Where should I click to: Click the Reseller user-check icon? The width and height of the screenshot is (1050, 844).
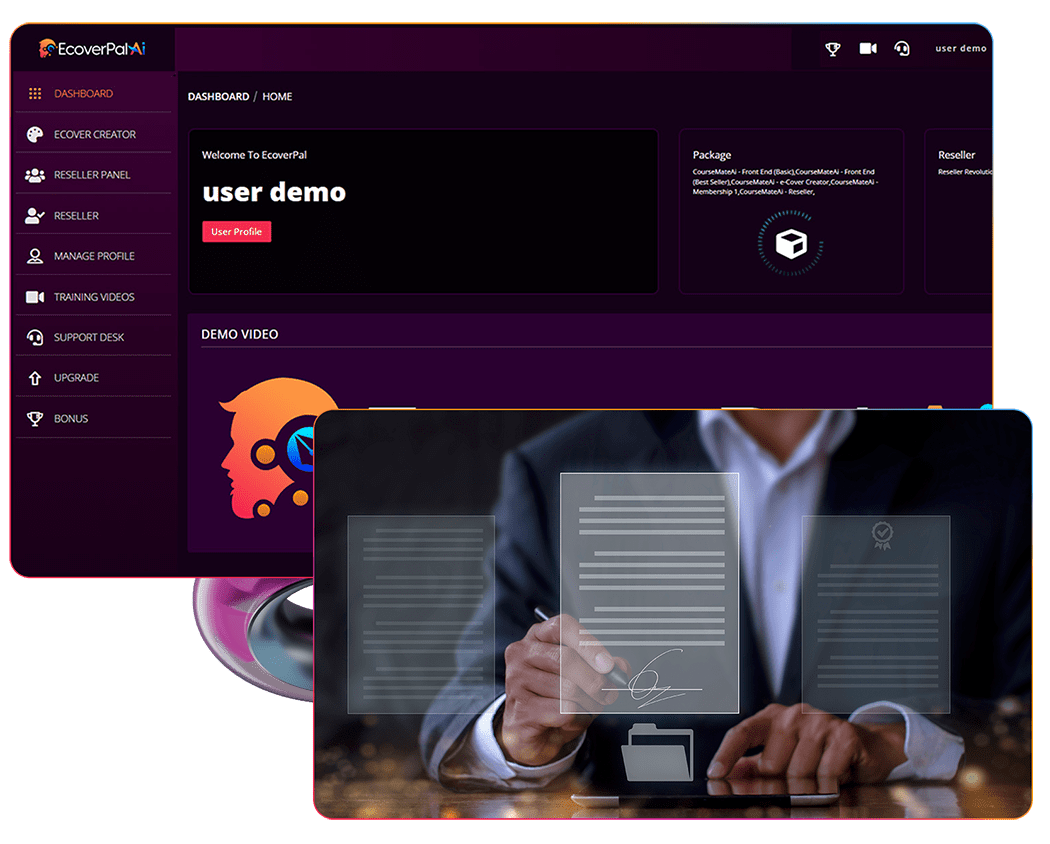coord(35,216)
